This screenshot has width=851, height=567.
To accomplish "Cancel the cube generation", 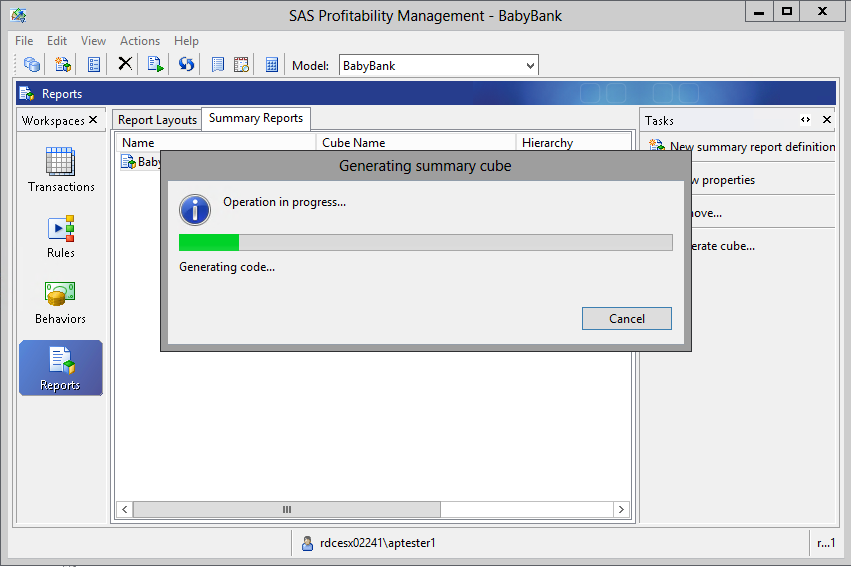I will [x=626, y=319].
